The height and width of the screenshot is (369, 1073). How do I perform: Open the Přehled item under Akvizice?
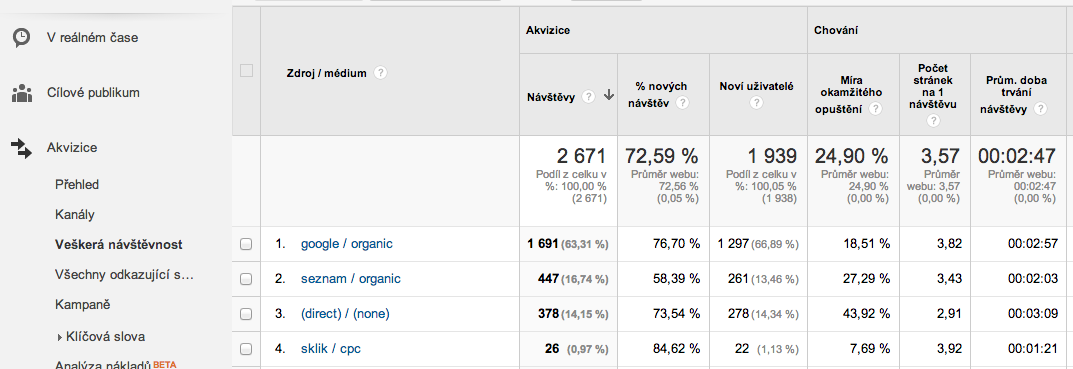coord(77,184)
